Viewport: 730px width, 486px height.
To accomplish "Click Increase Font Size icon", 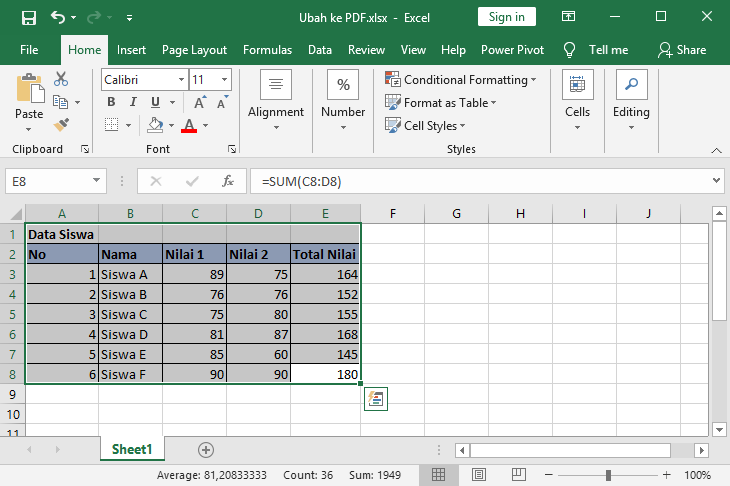I will (x=200, y=102).
